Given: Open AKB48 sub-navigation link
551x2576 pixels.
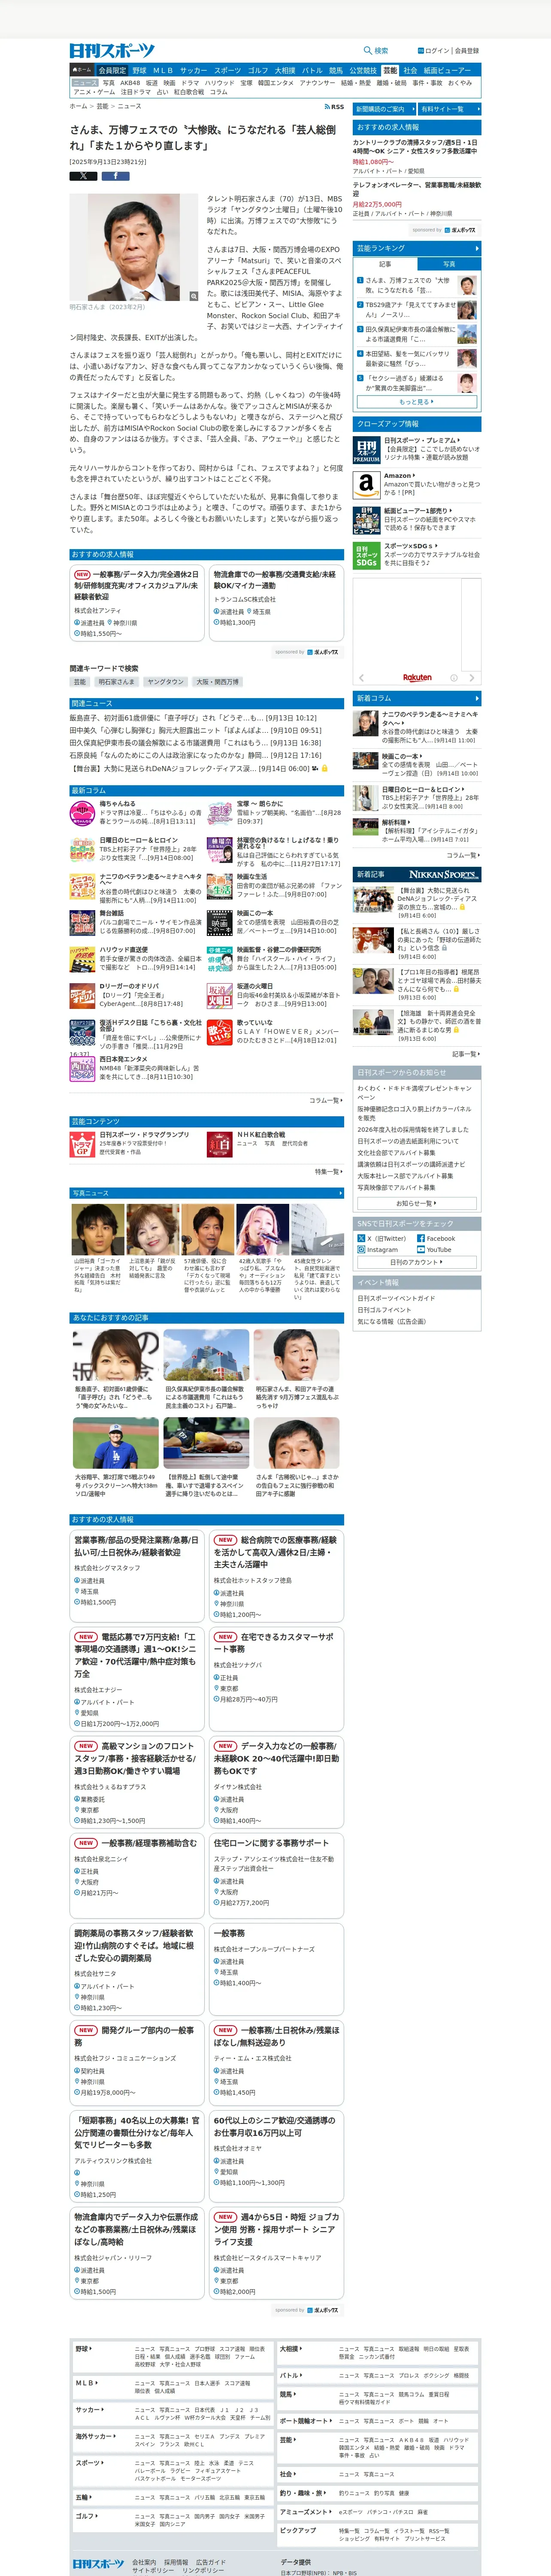Looking at the screenshot, I should tap(130, 83).
